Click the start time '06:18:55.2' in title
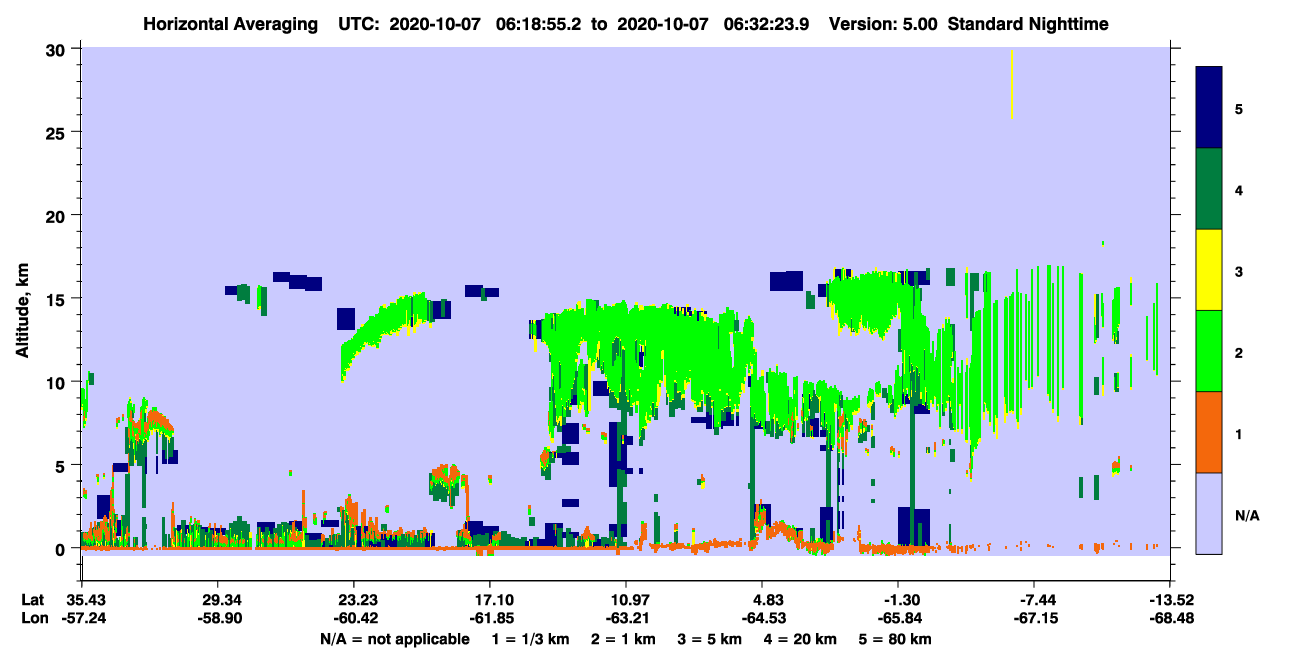This screenshot has height=667, width=1300. pos(536,24)
